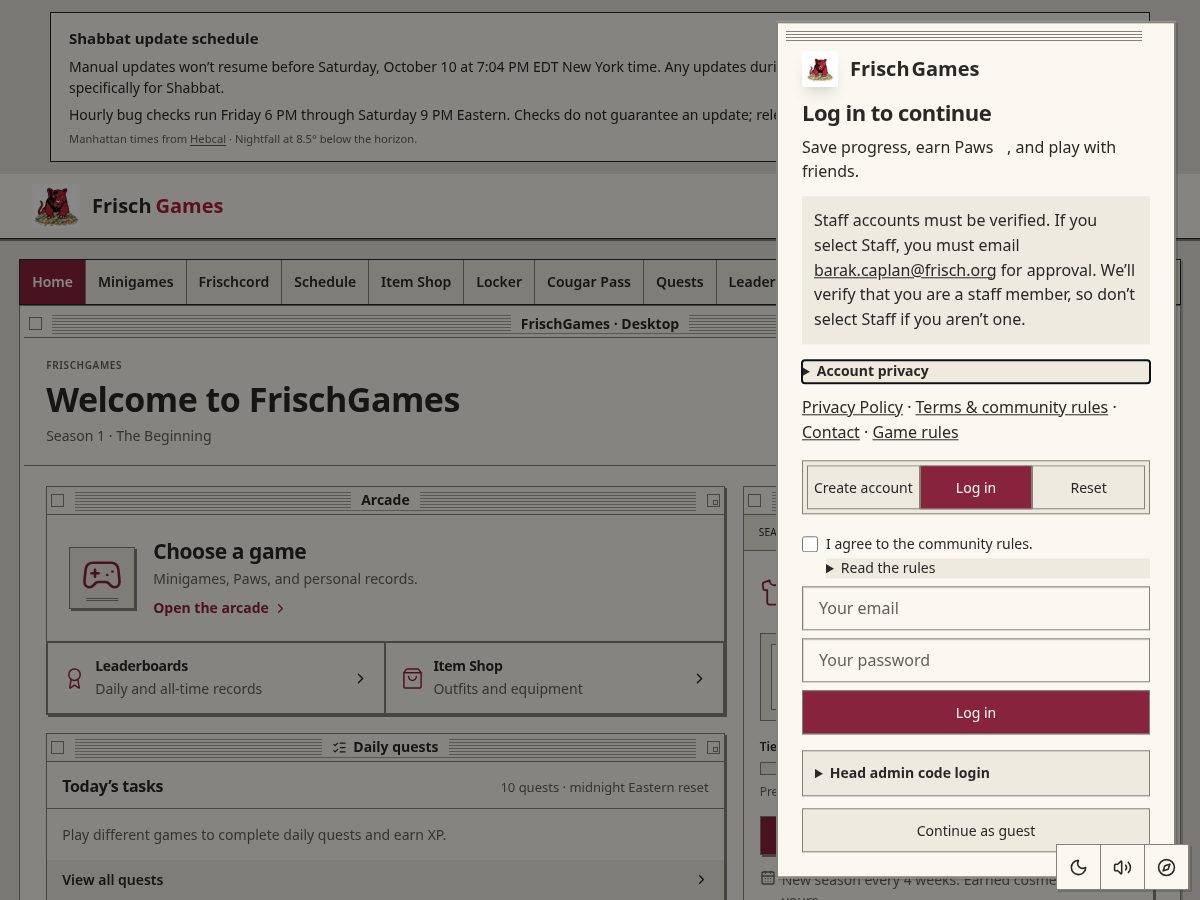Viewport: 1200px width, 900px height.
Task: Open the Home nav tab
Action: pyautogui.click(x=52, y=282)
